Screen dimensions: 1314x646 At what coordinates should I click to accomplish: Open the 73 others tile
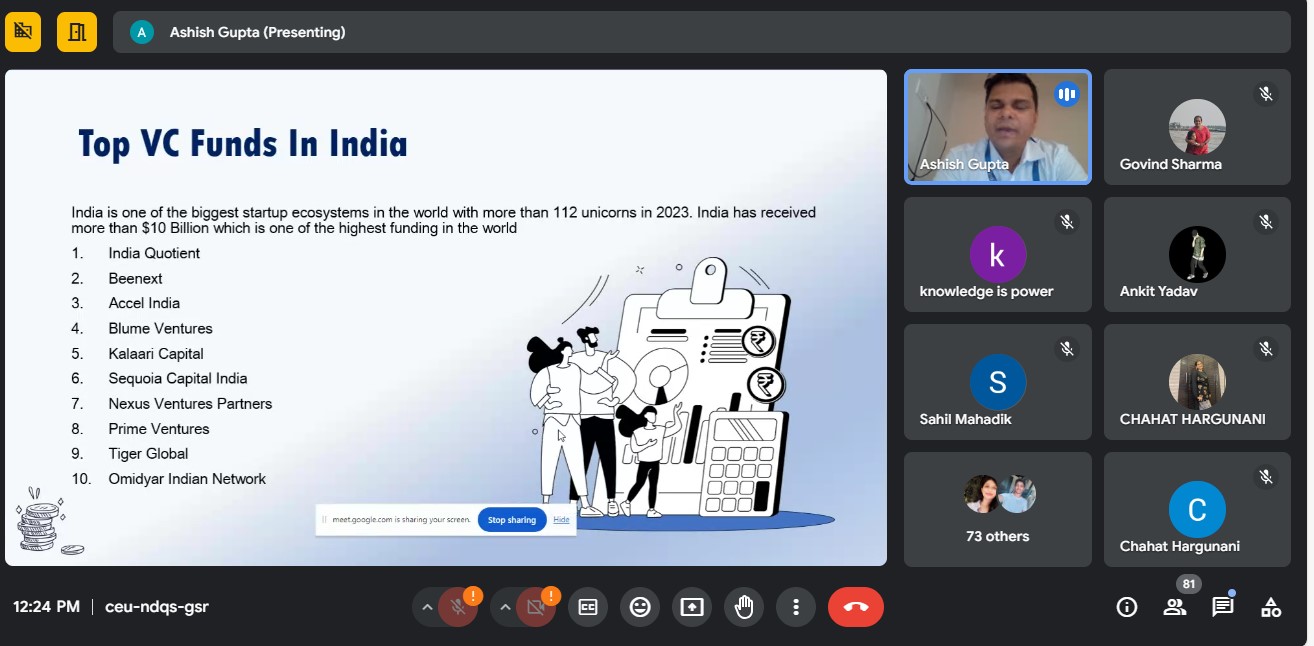(x=998, y=509)
